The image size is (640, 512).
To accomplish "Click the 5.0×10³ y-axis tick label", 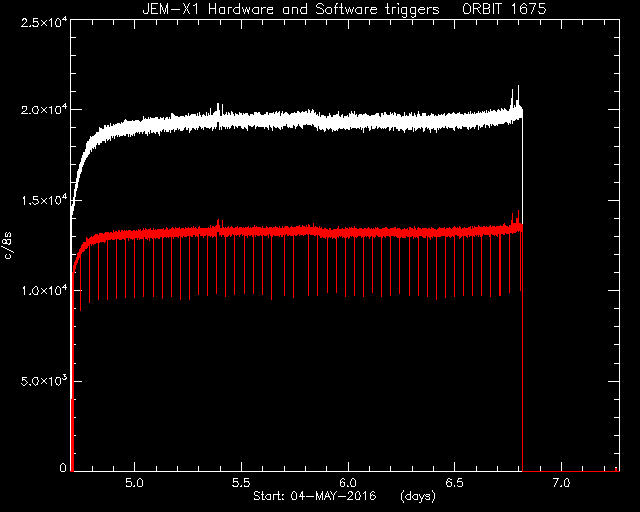I will [44, 381].
